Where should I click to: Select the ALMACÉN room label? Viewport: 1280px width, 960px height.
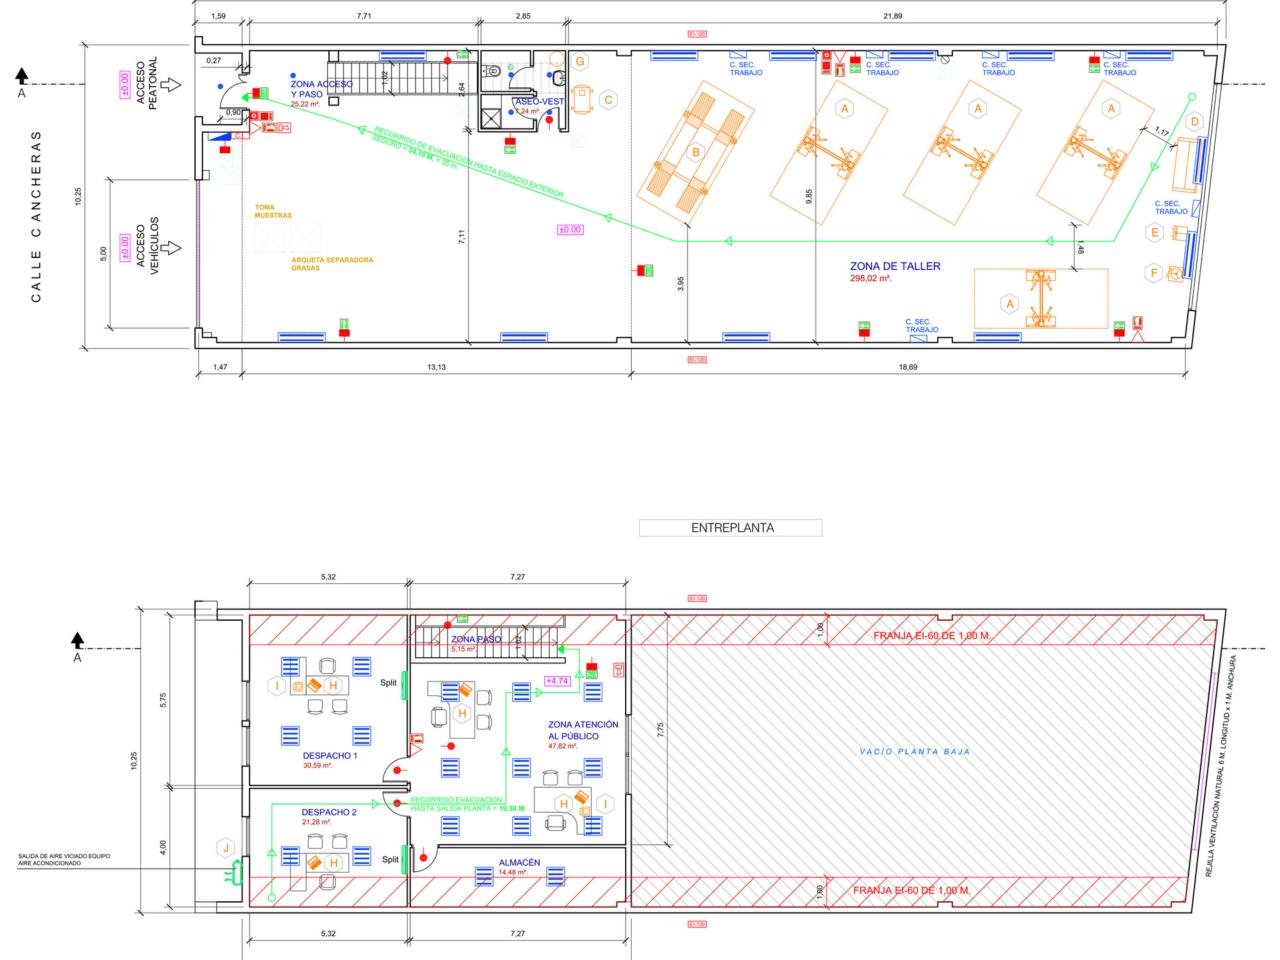(519, 862)
